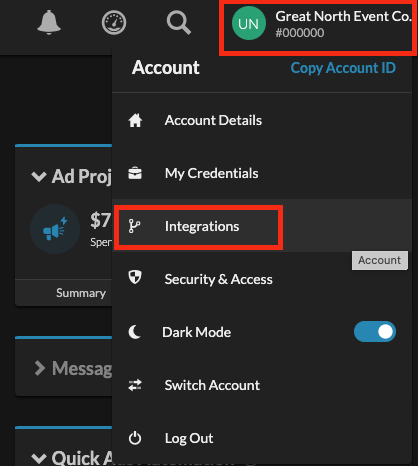Click the green UN avatar circle
The height and width of the screenshot is (466, 418).
(x=249, y=23)
